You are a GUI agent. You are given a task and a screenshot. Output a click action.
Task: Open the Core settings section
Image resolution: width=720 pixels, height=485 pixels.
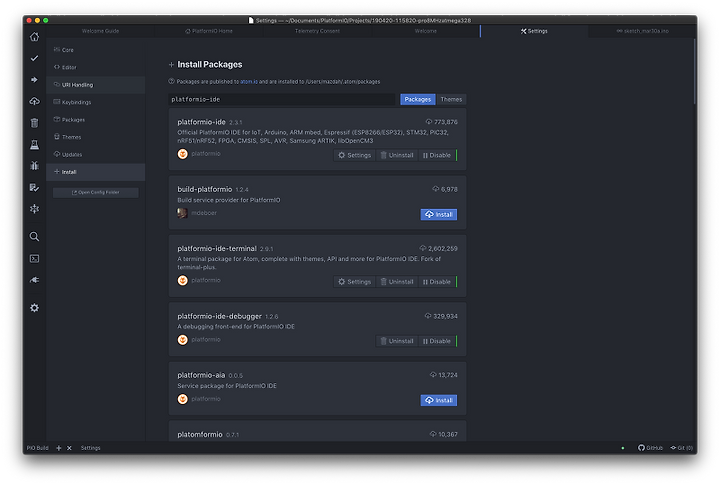click(96, 50)
